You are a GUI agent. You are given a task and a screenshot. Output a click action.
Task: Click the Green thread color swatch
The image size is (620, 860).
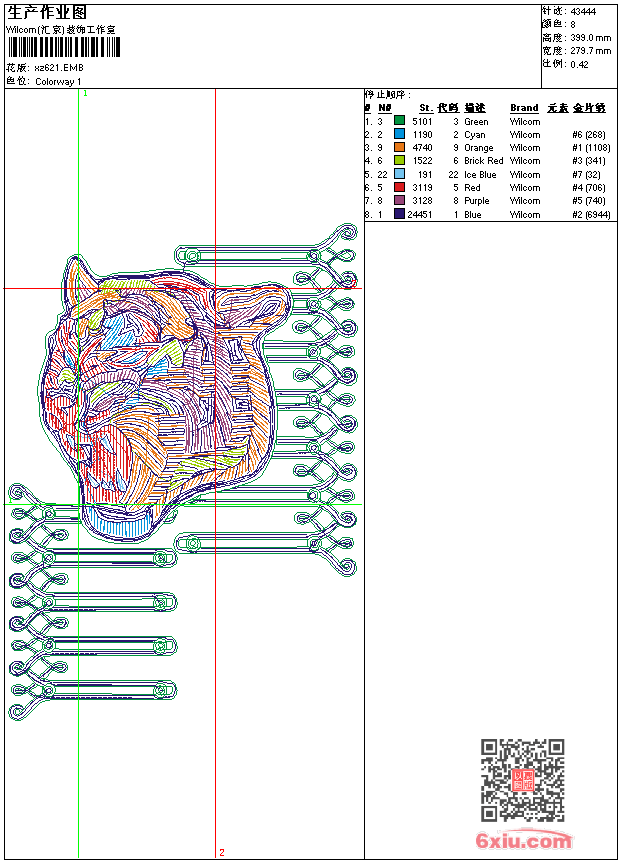pos(399,121)
